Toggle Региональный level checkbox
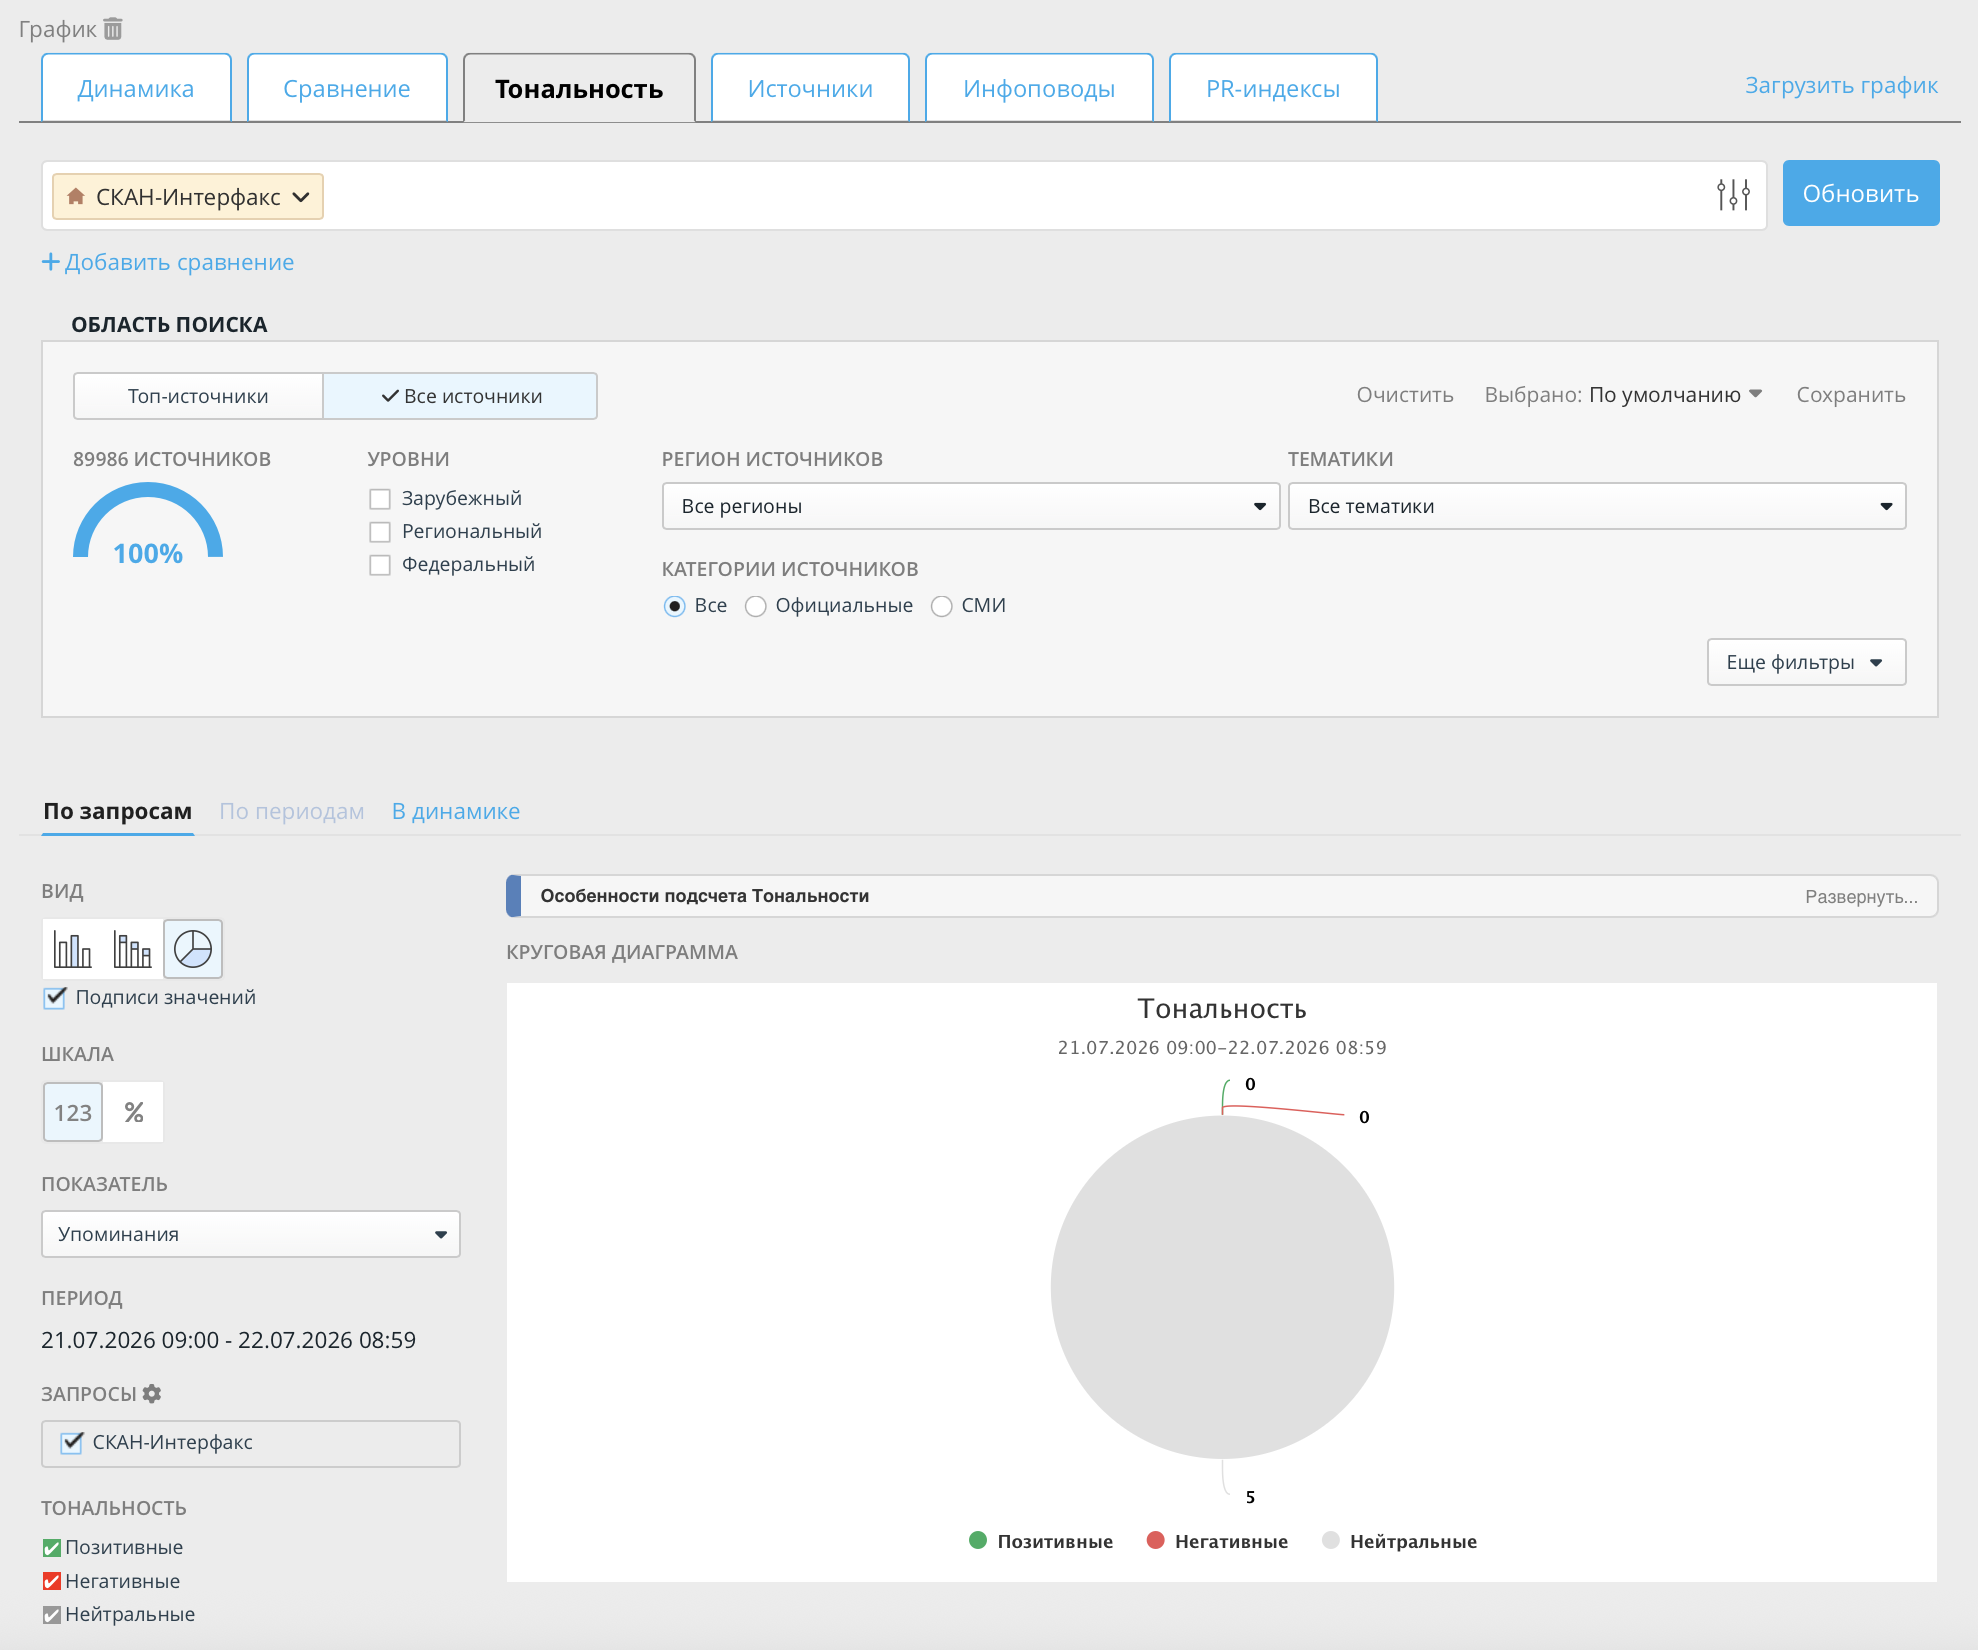Viewport: 1978px width, 1650px height. pos(380,532)
